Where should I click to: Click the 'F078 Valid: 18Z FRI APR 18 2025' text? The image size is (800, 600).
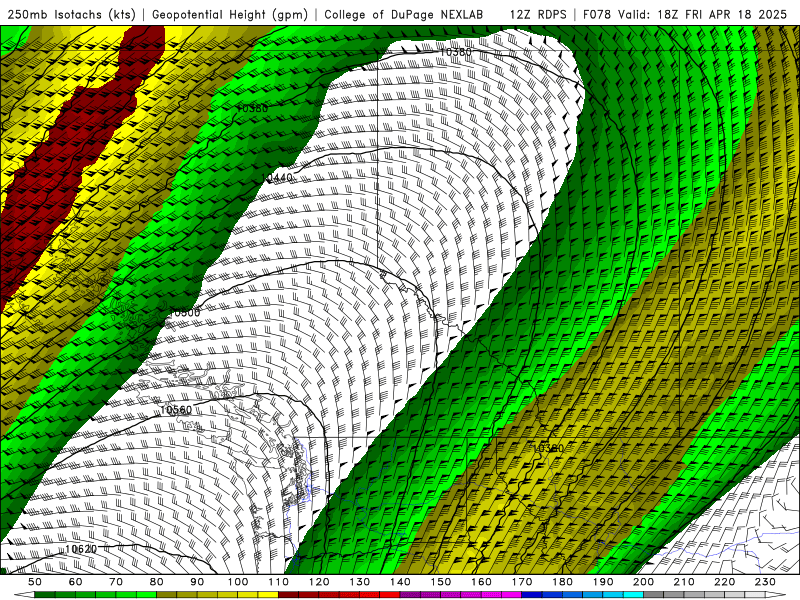click(x=685, y=15)
